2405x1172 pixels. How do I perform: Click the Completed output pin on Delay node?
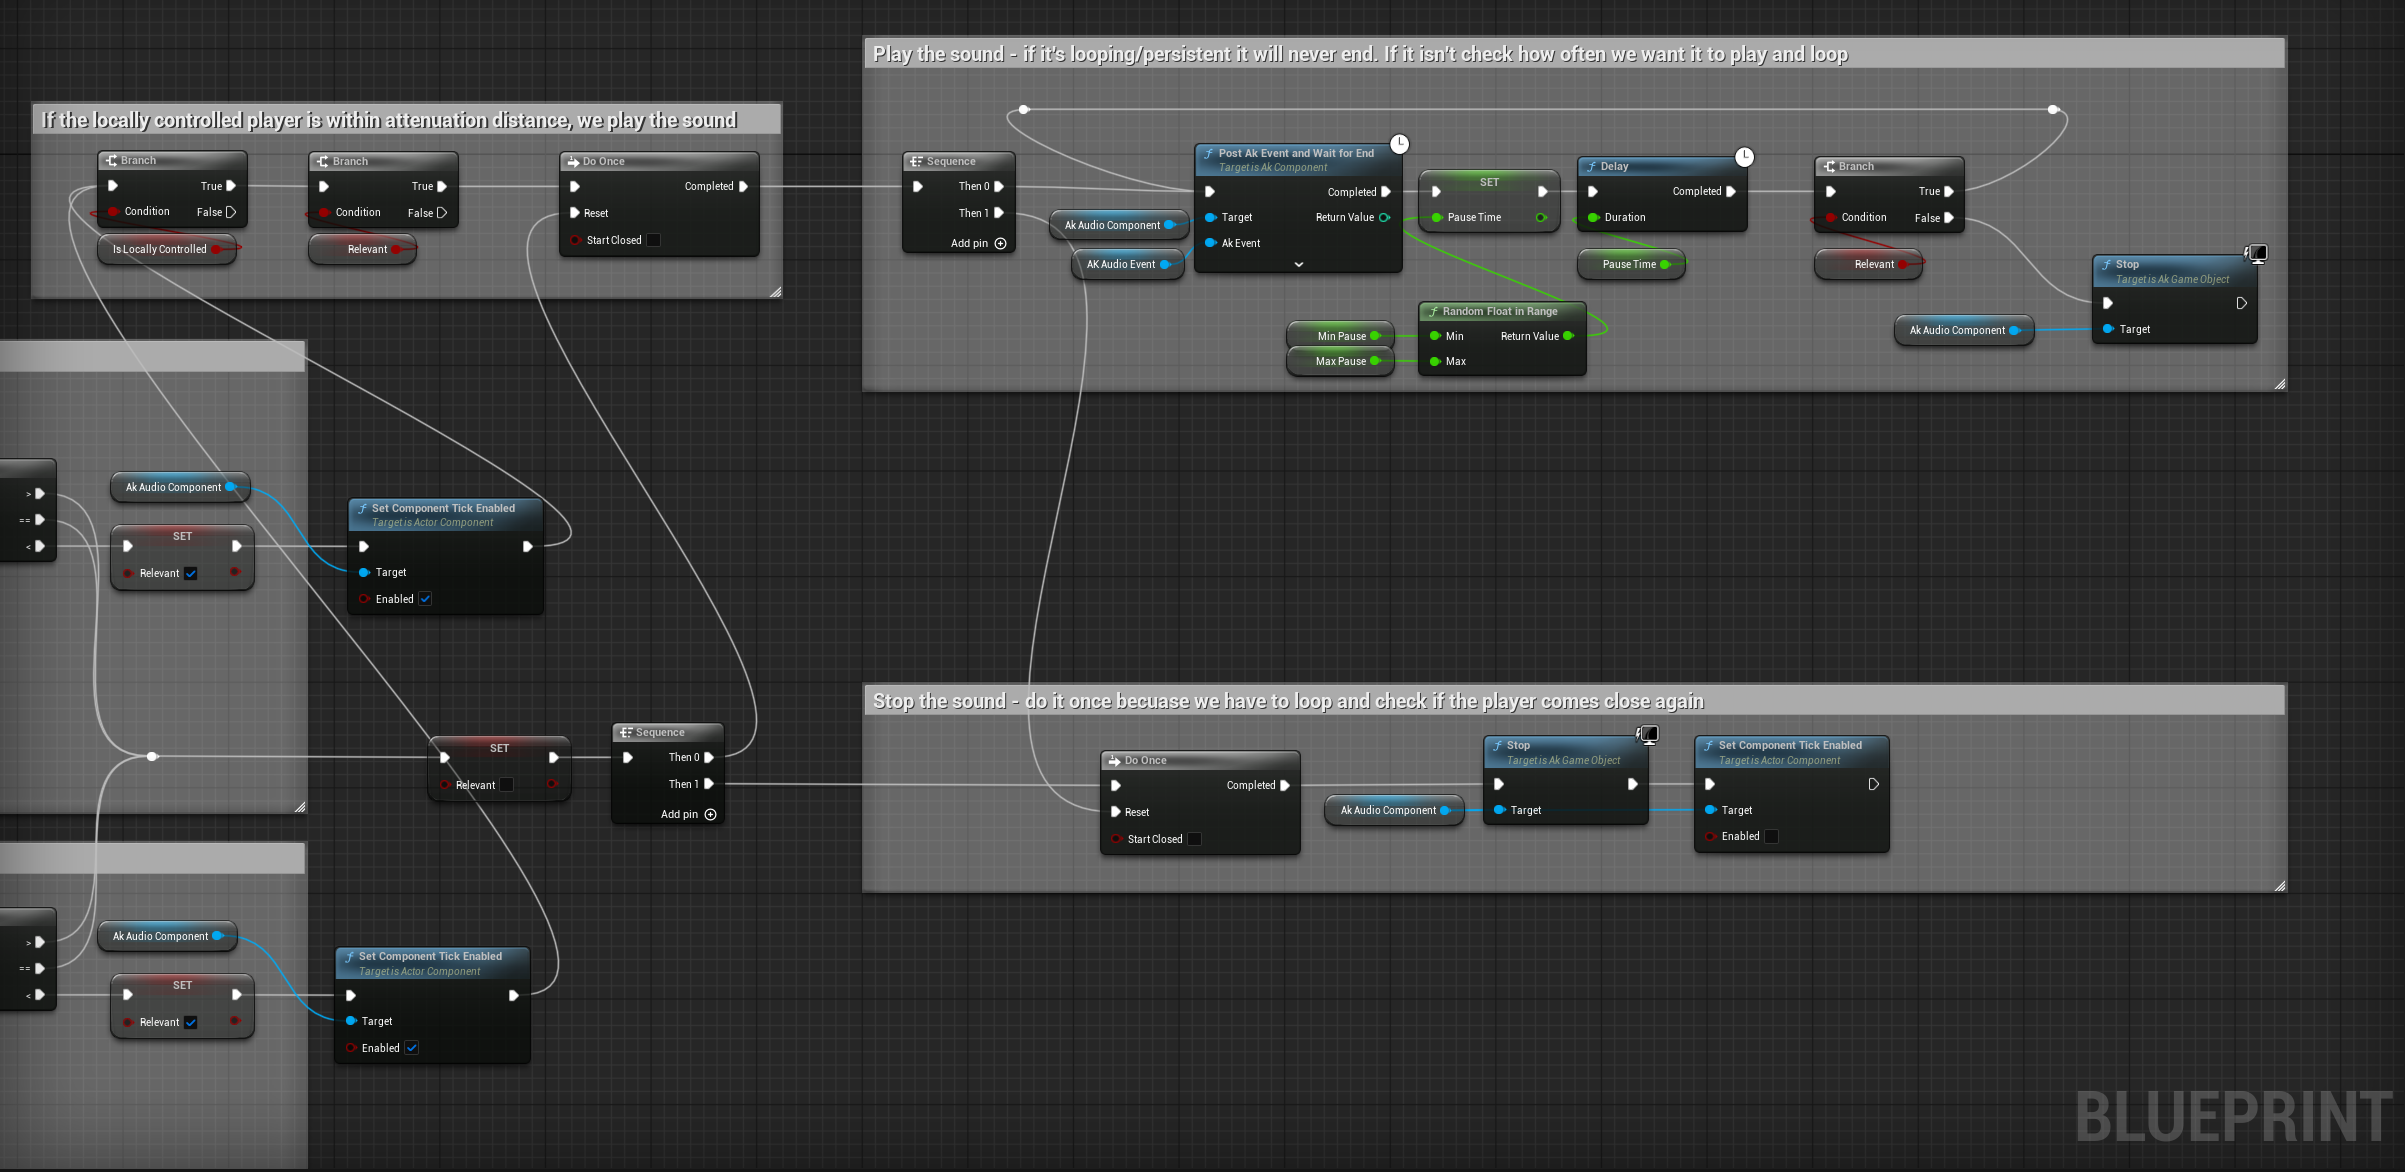click(1731, 191)
